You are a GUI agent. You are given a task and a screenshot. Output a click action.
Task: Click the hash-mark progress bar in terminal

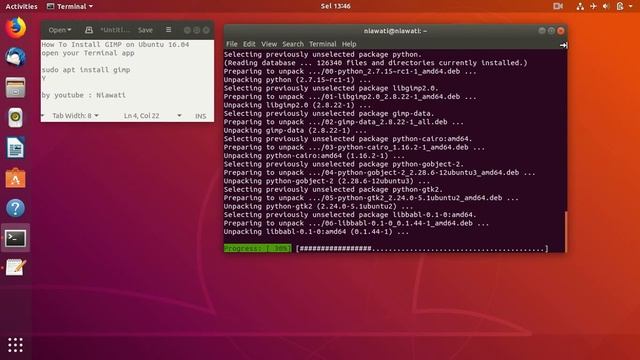coord(422,248)
